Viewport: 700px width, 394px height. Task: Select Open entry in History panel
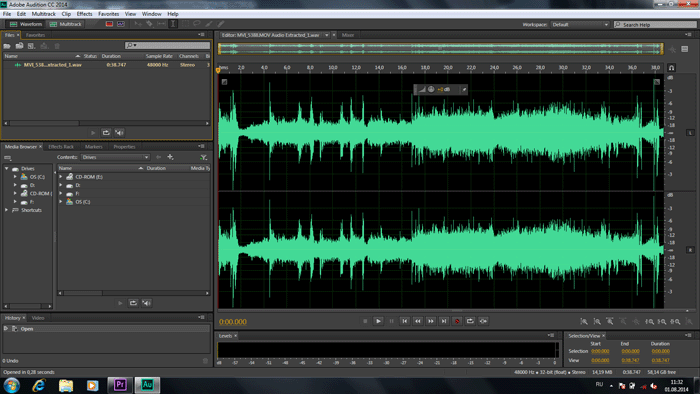point(106,329)
